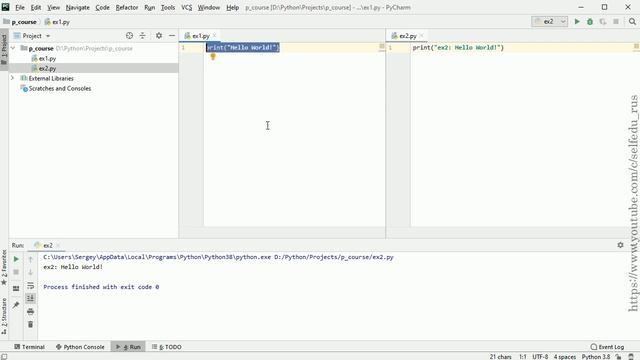Open the VCS menu
This screenshot has width=640, height=360.
187,7
